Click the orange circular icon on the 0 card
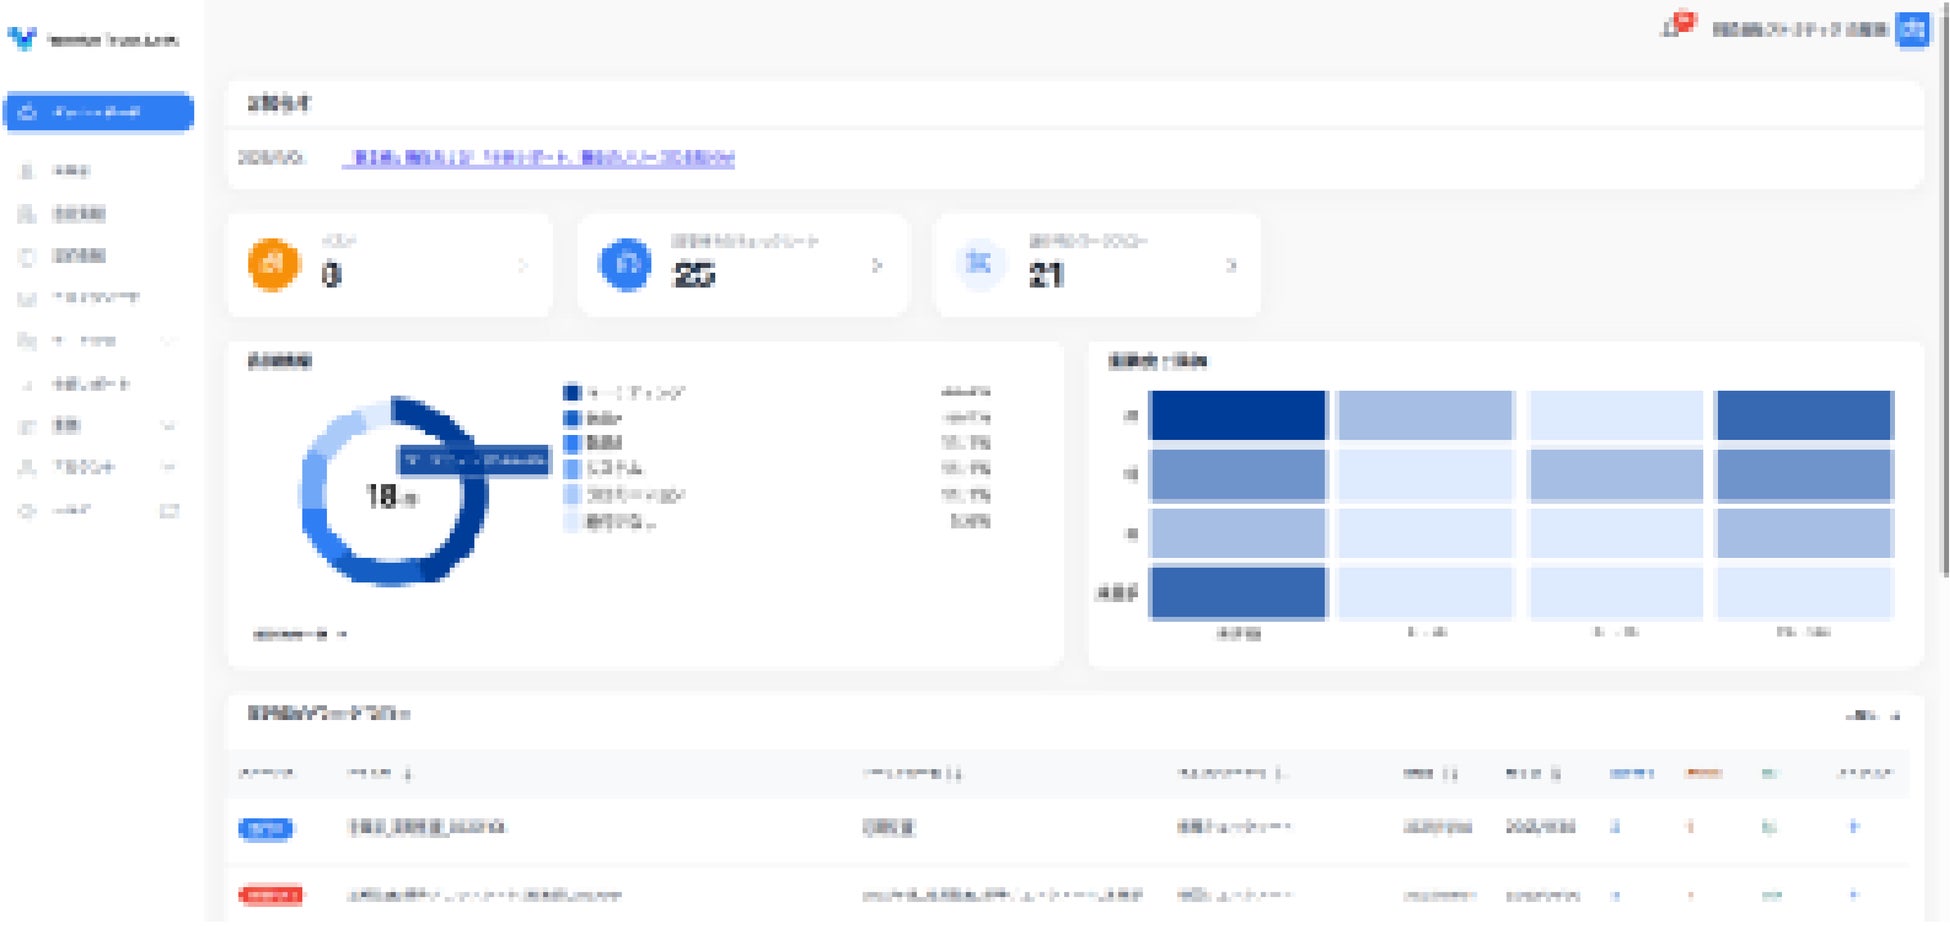 click(x=273, y=264)
